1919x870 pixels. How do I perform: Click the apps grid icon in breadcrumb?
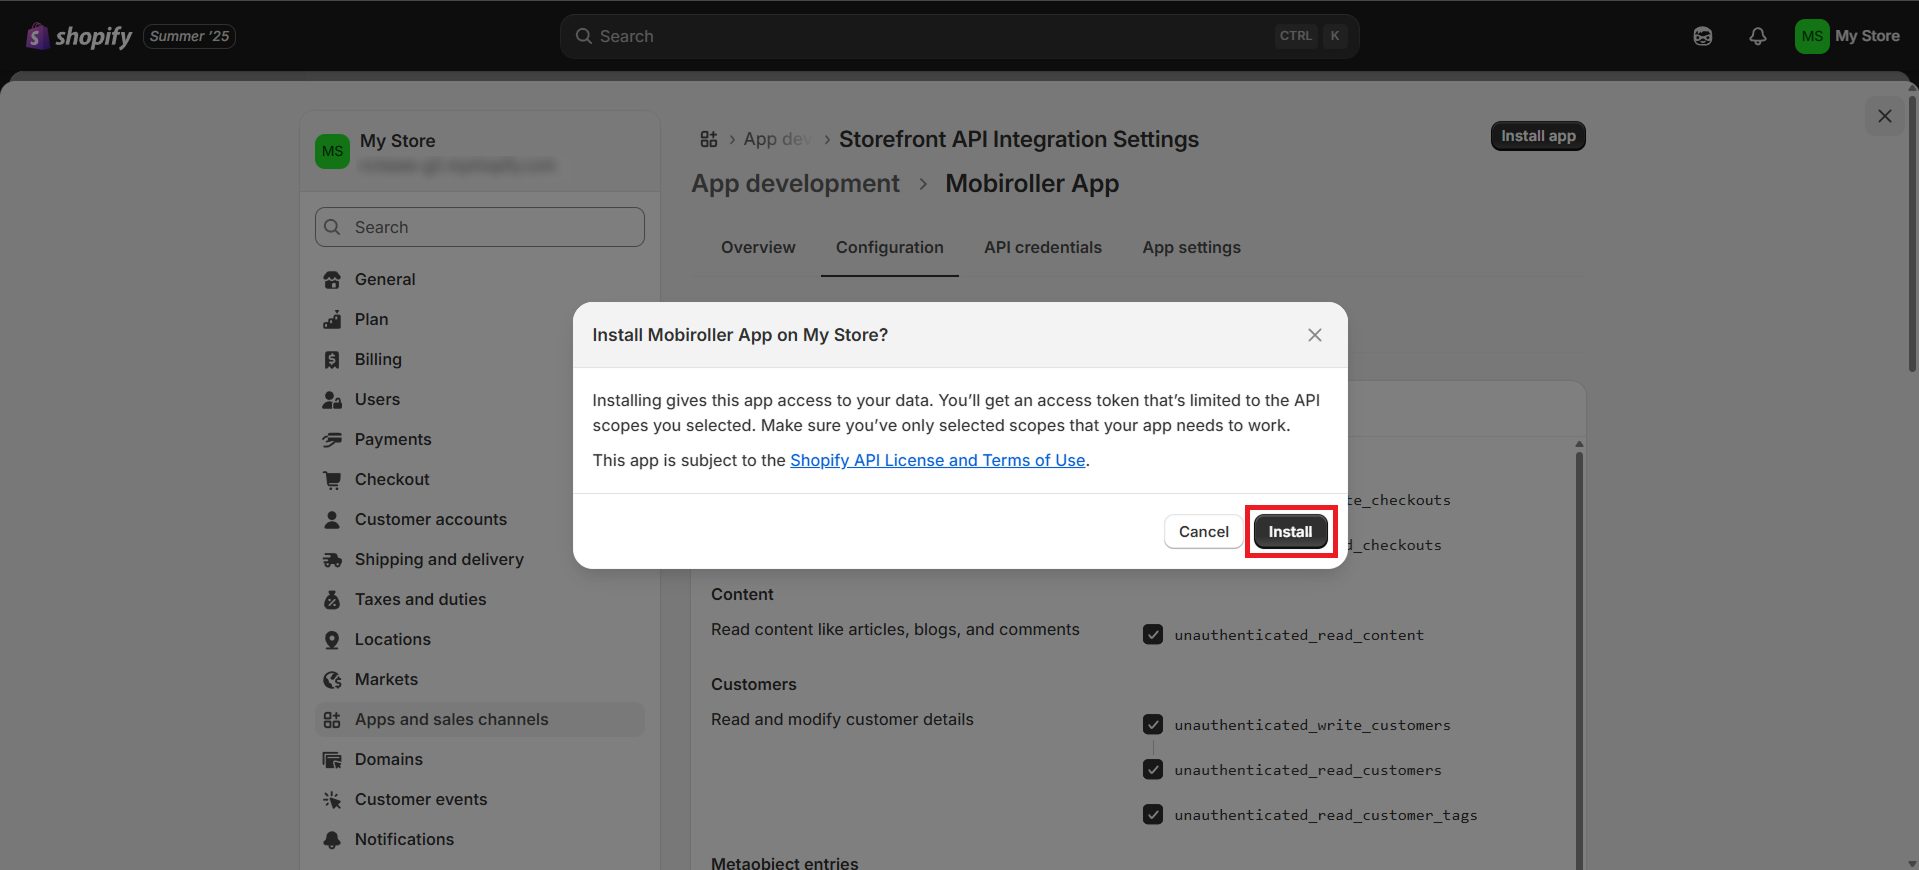point(709,139)
